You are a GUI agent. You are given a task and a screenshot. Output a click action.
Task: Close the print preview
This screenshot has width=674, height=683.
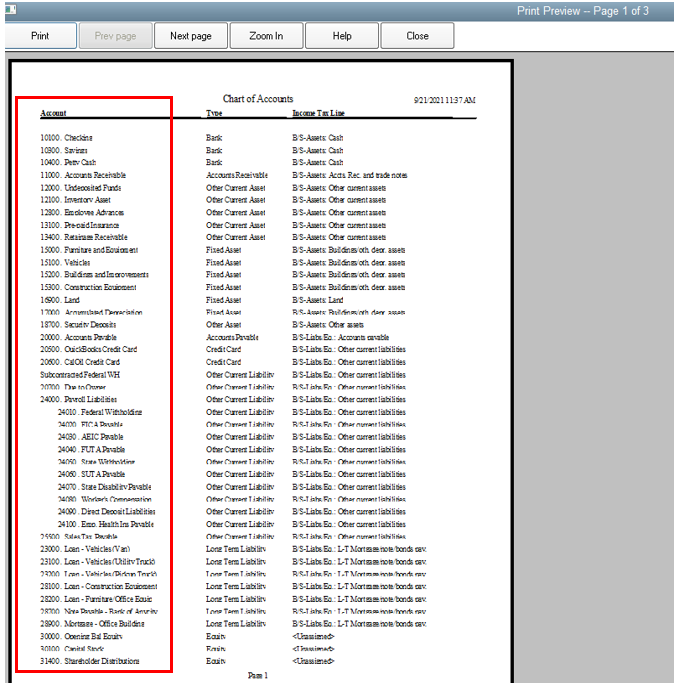pyautogui.click(x=417, y=36)
